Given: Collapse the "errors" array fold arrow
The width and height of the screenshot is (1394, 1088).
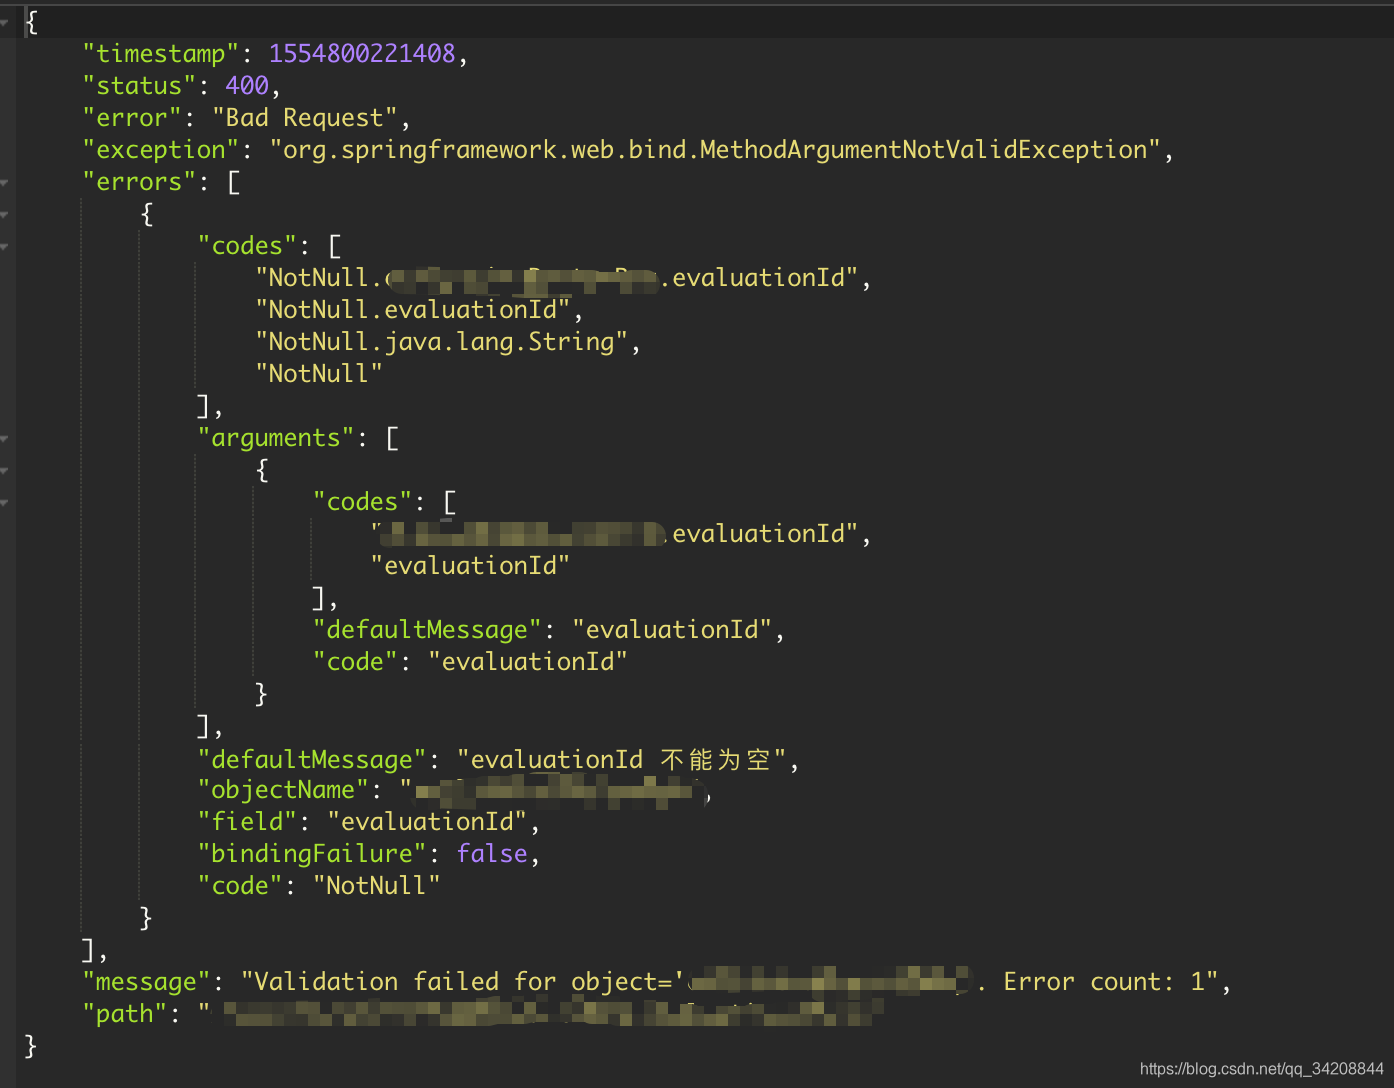Looking at the screenshot, I should coord(5,182).
